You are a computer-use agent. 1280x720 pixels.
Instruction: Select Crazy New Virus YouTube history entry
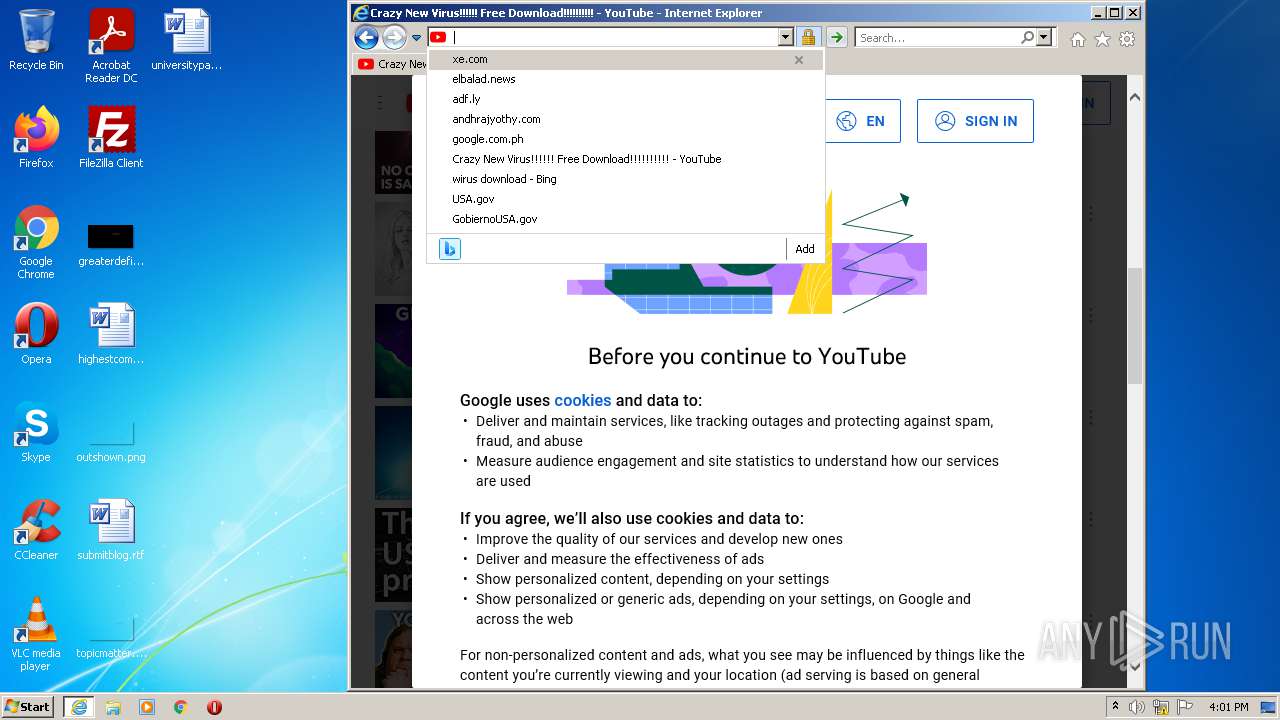[625, 159]
